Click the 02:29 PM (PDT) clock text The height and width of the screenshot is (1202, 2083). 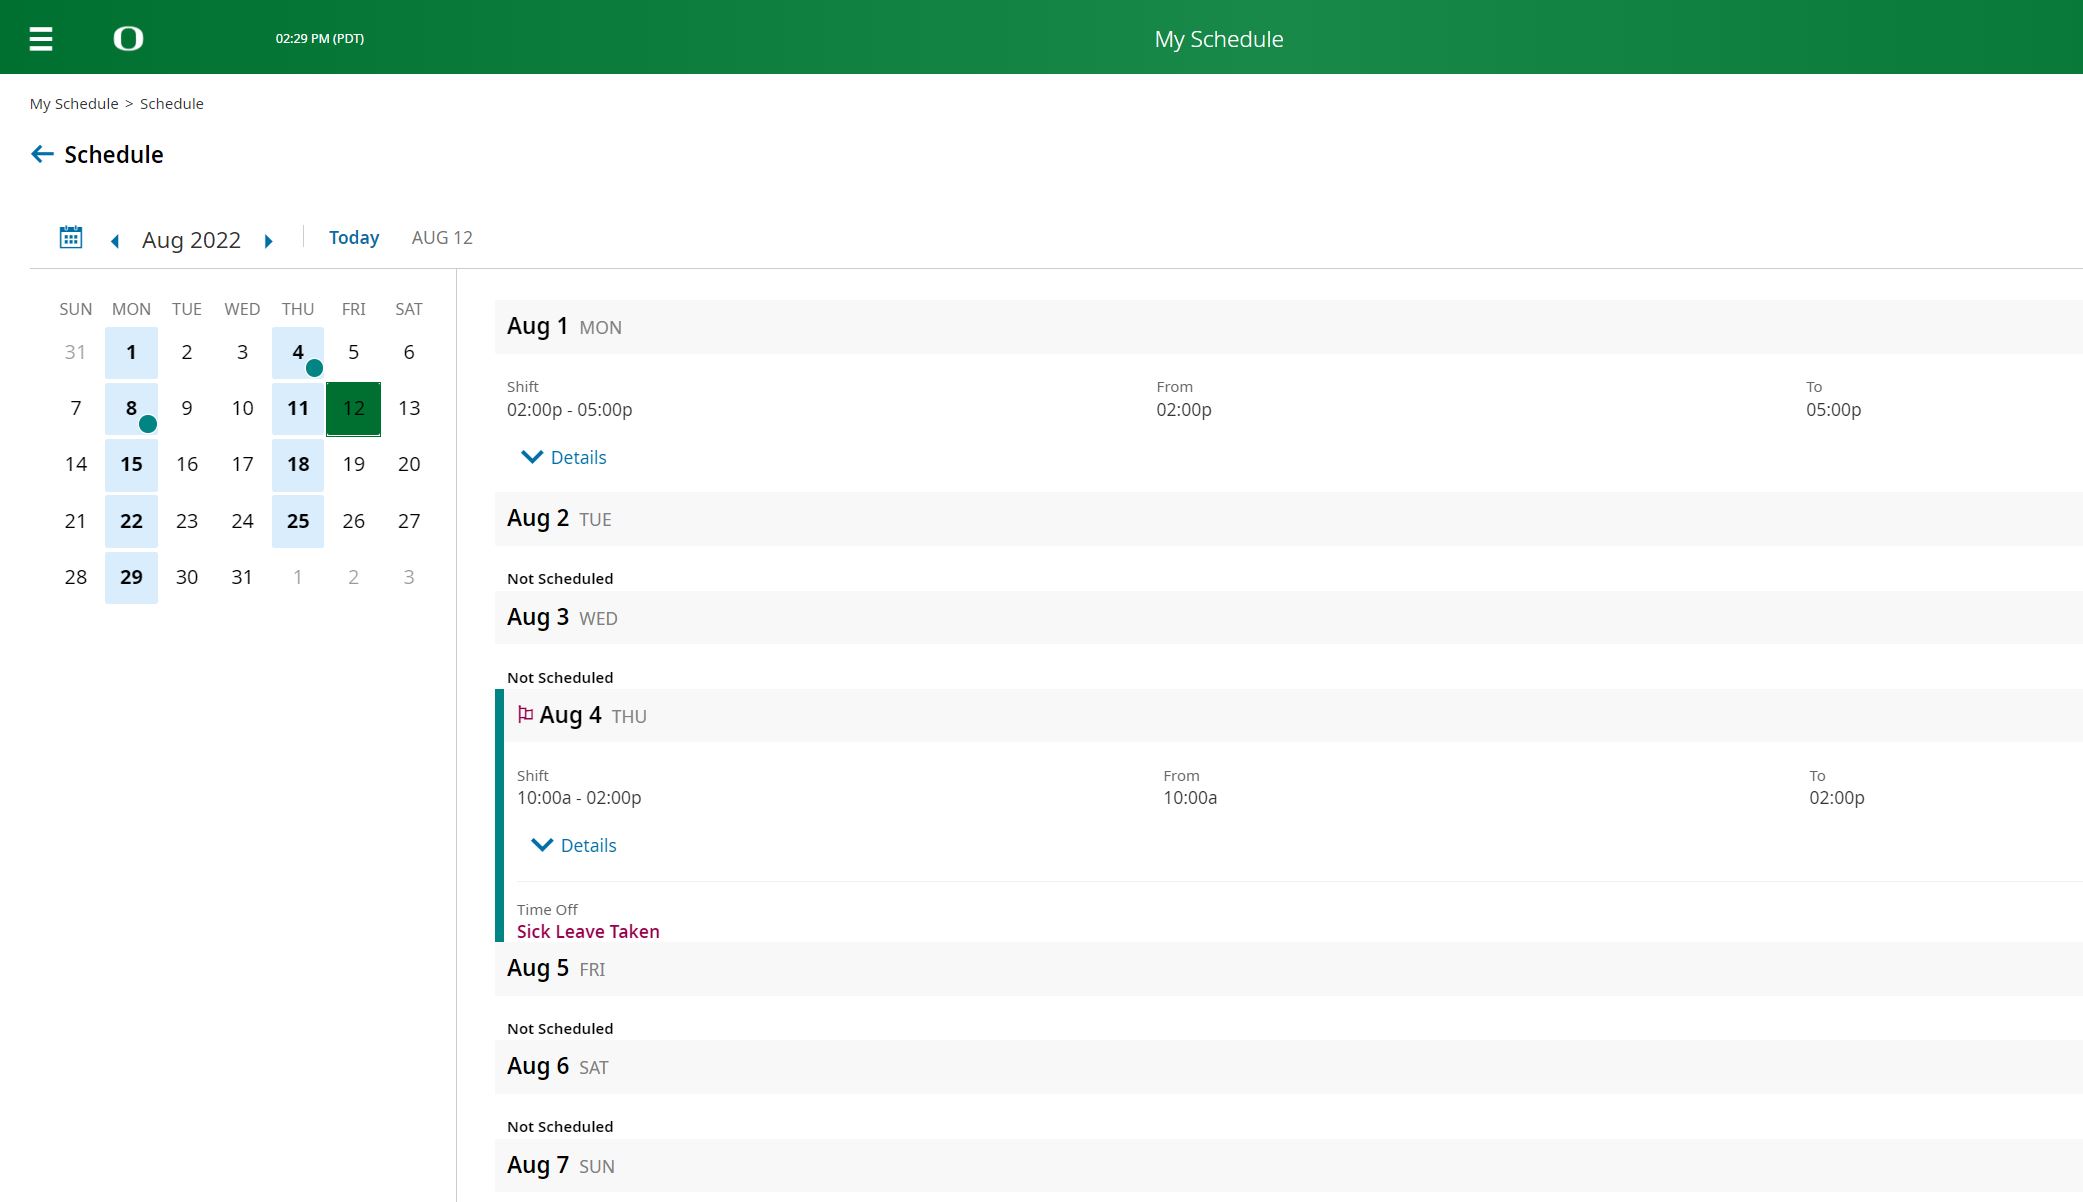[x=320, y=39]
